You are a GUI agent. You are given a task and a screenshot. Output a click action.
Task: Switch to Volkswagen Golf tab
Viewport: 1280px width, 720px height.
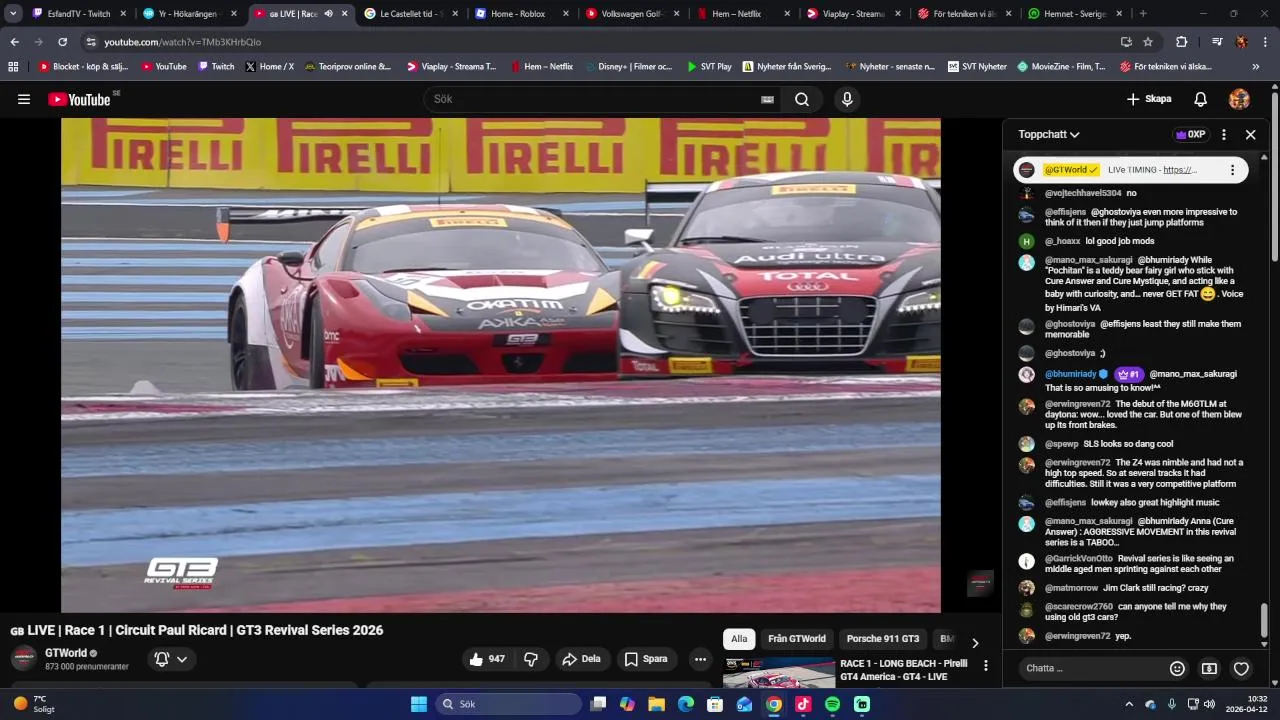pyautogui.click(x=631, y=14)
